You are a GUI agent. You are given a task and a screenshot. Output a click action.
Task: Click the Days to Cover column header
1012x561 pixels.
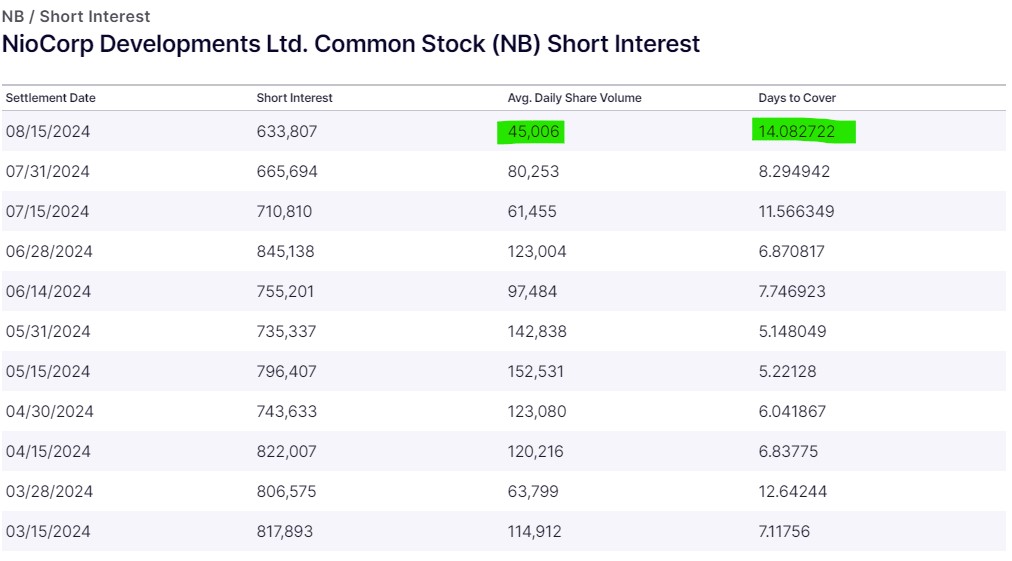pos(797,98)
